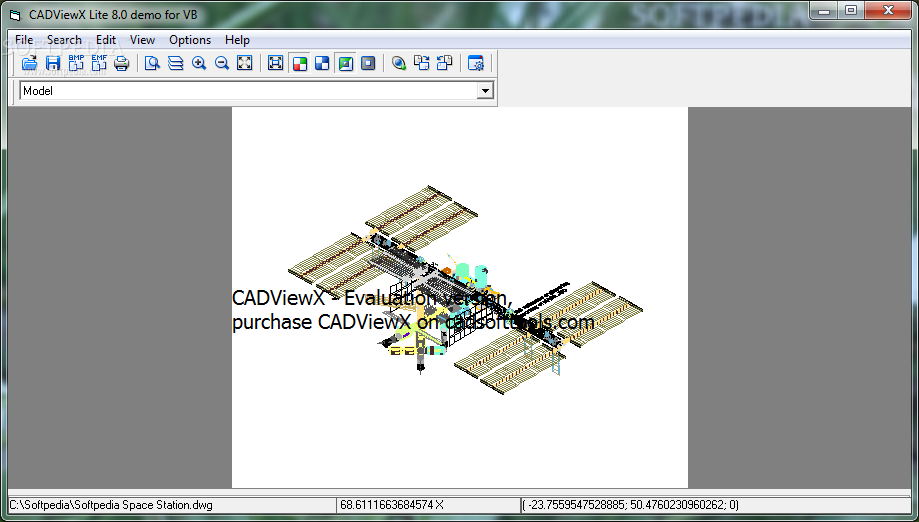Open the Search menu
919x522 pixels.
(x=64, y=40)
